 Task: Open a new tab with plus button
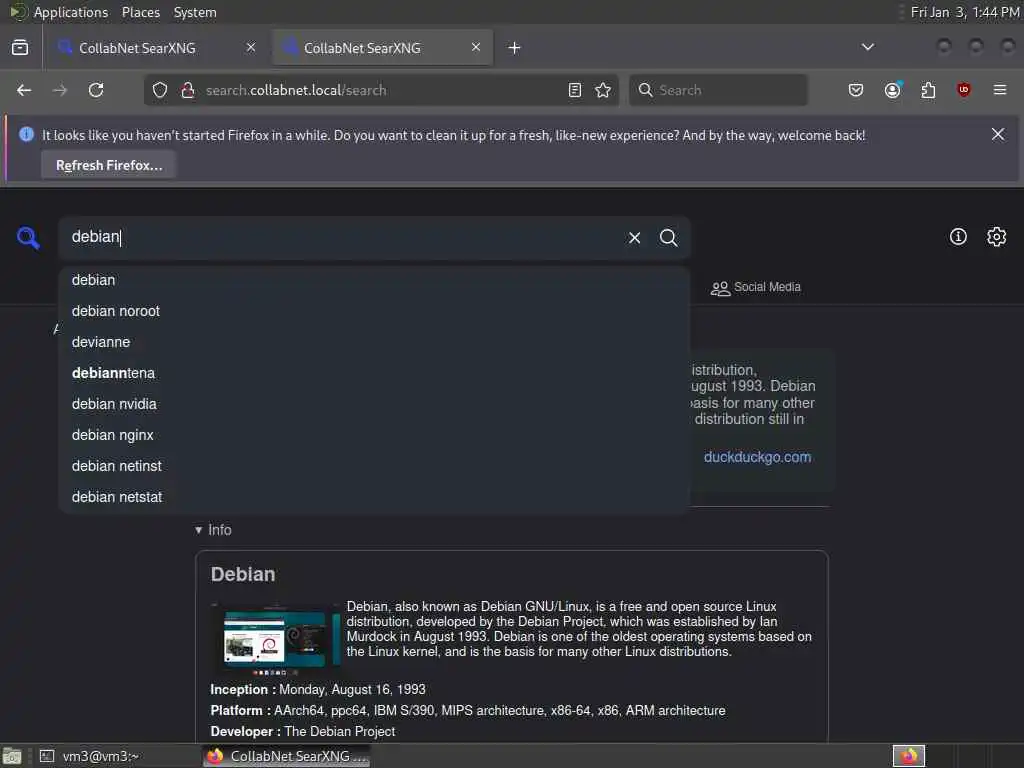coord(515,48)
